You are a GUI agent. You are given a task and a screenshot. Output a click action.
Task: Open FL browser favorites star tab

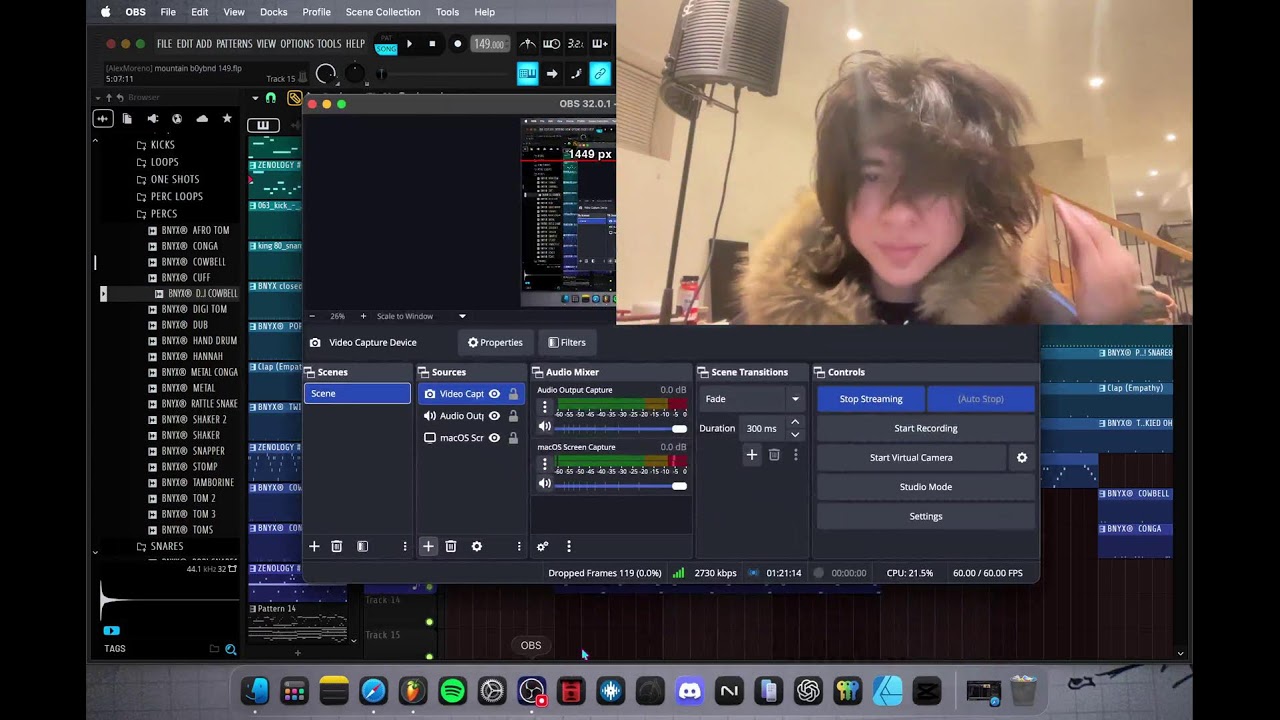(x=227, y=118)
